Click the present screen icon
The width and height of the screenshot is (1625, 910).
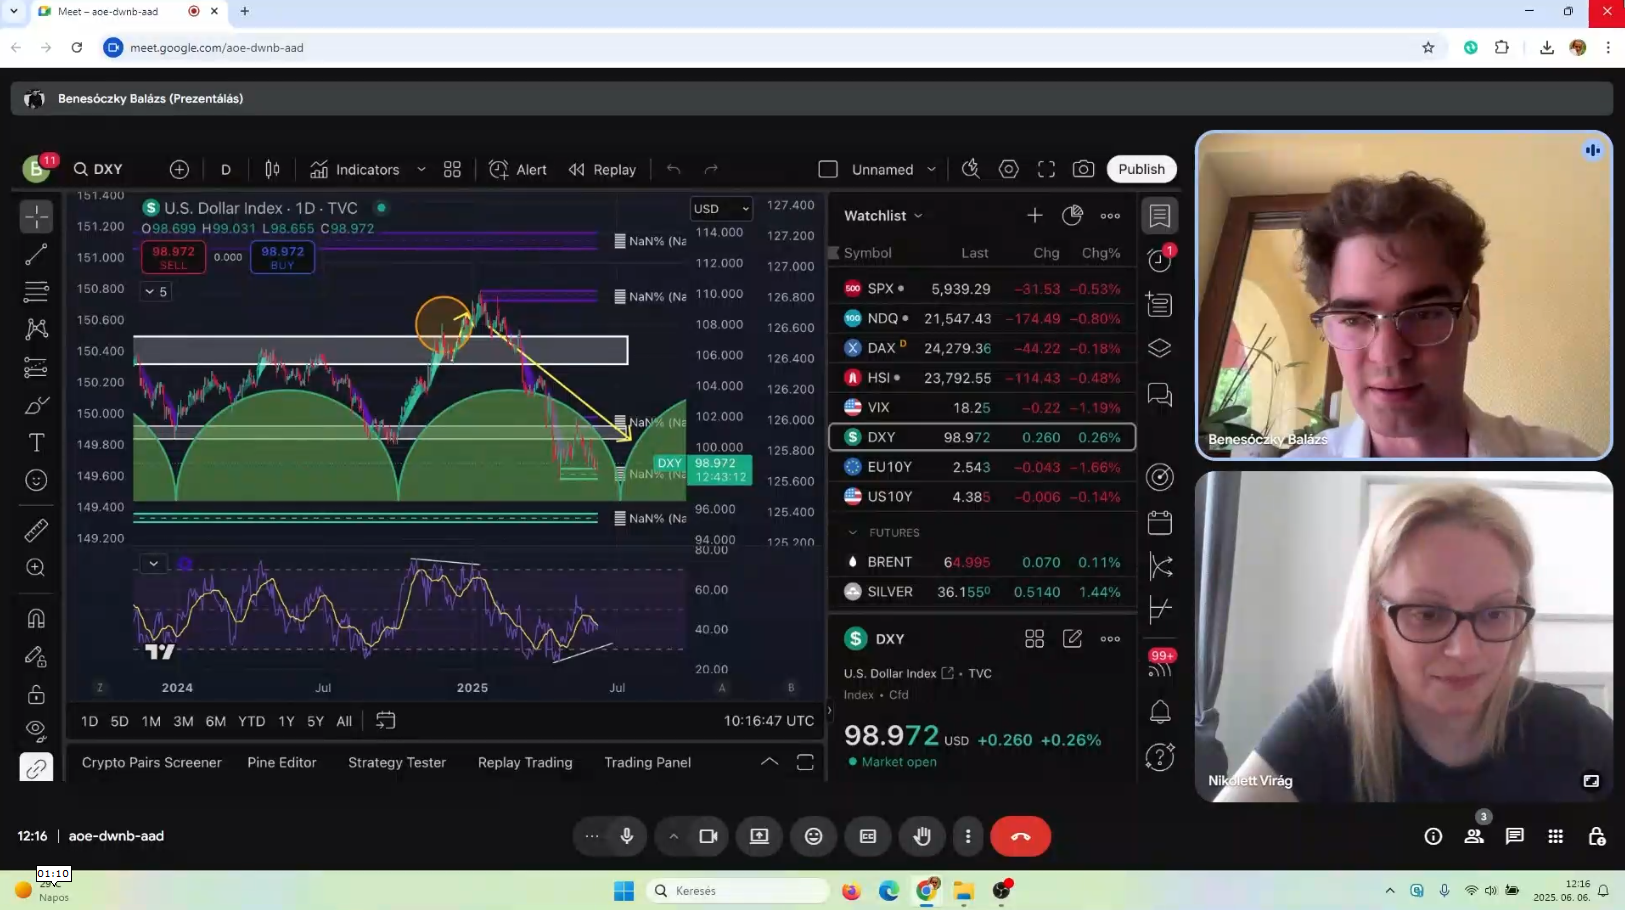click(x=760, y=836)
